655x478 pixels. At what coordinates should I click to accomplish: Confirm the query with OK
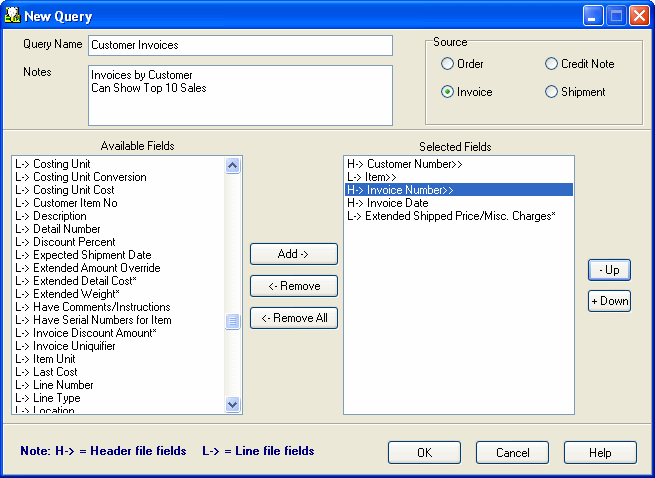pos(424,453)
